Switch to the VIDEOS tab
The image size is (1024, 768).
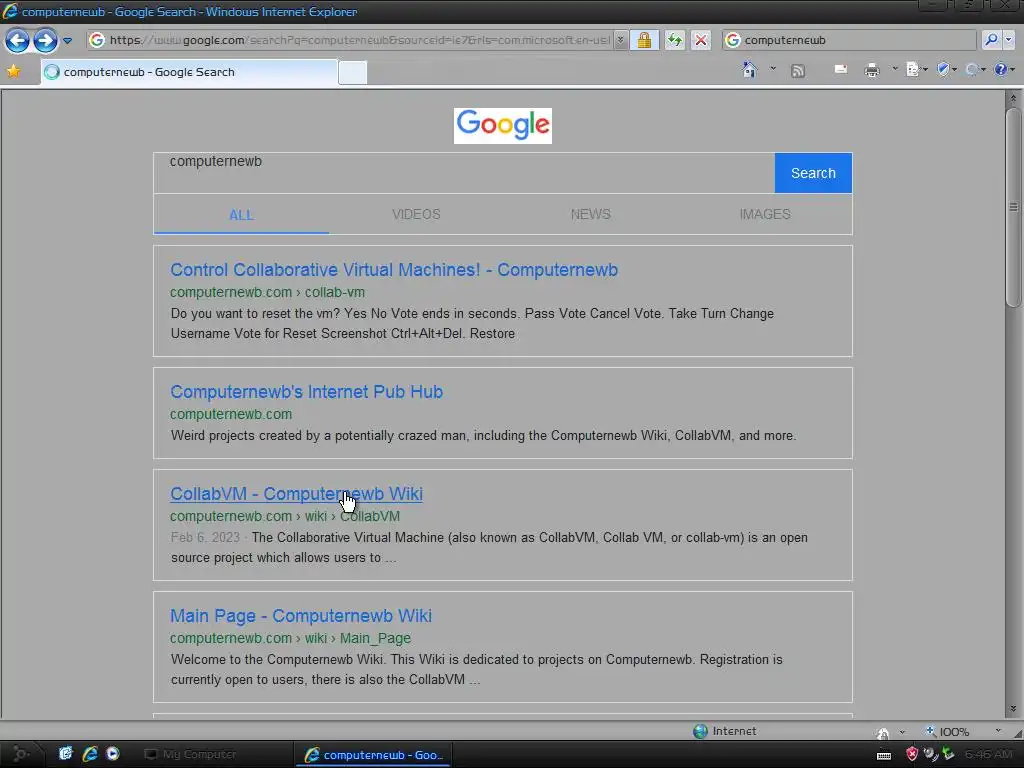416,214
